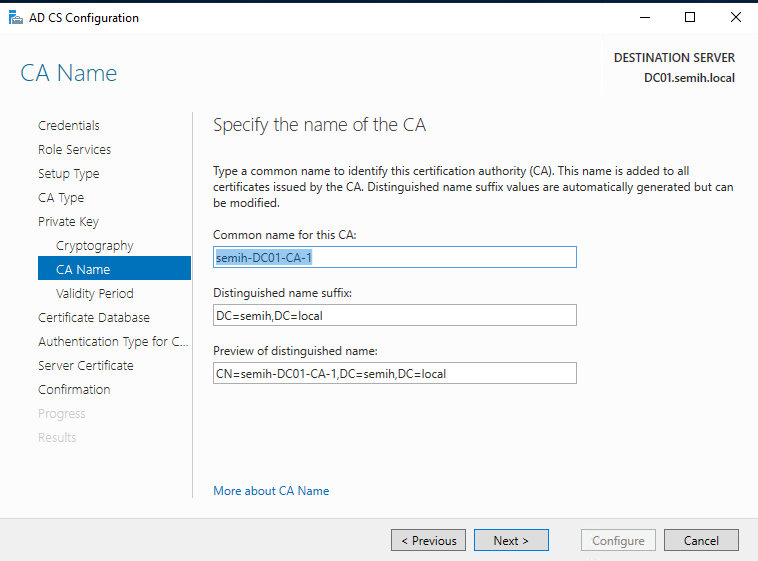Open the Role Services step
This screenshot has width=758, height=561.
click(x=74, y=149)
